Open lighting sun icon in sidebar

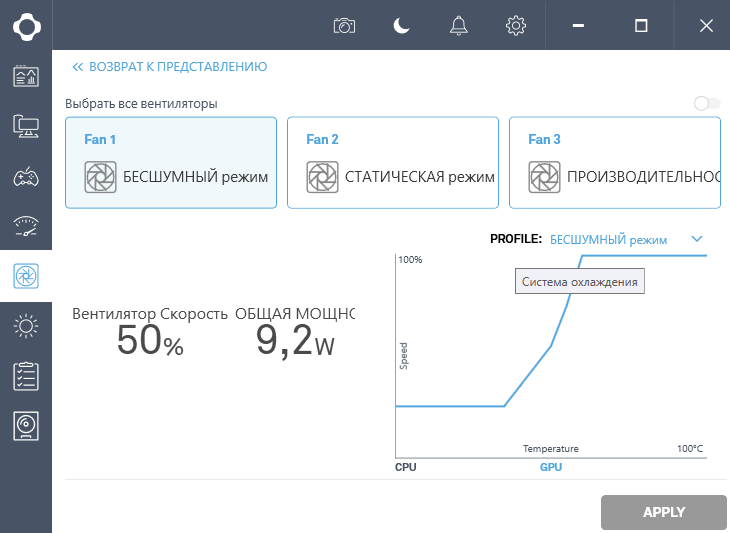click(x=26, y=326)
